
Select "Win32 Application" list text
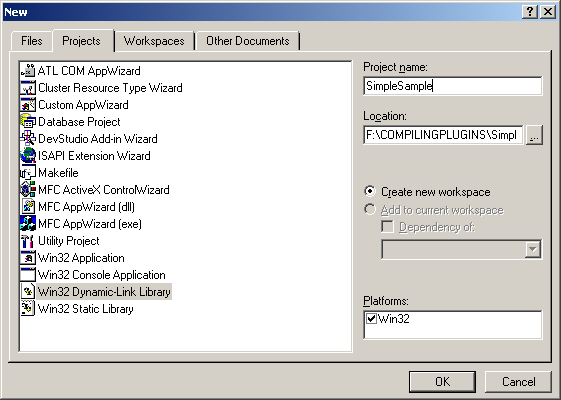[x=81, y=258]
